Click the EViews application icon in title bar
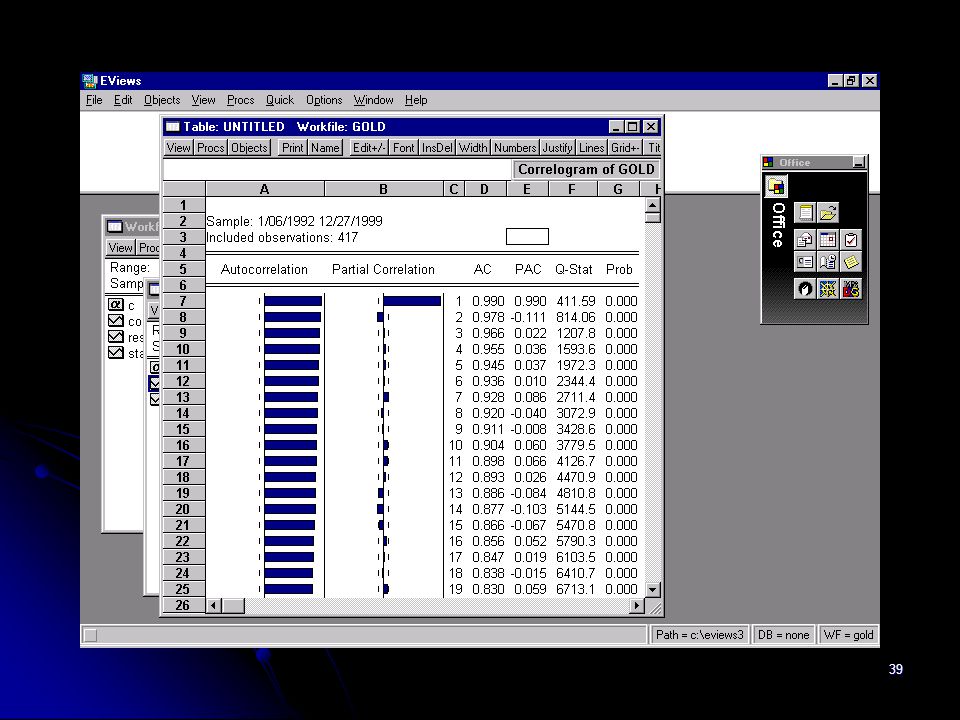This screenshot has height=720, width=960. (90, 81)
